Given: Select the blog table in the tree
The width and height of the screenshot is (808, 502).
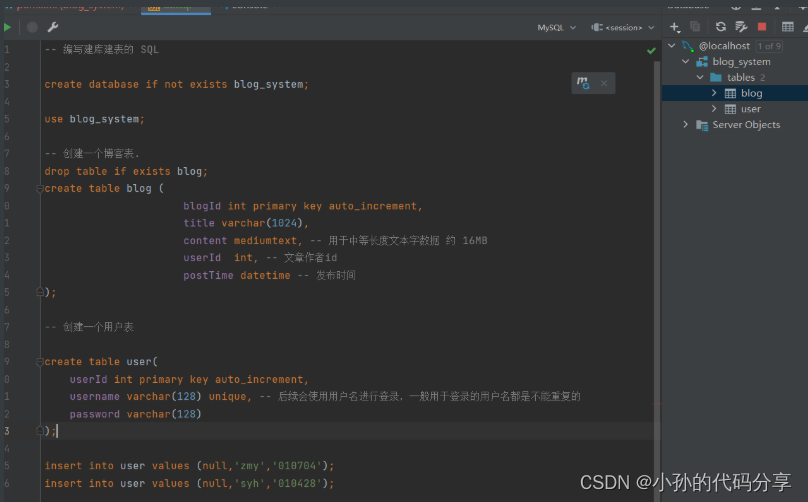Looking at the screenshot, I should 751,93.
